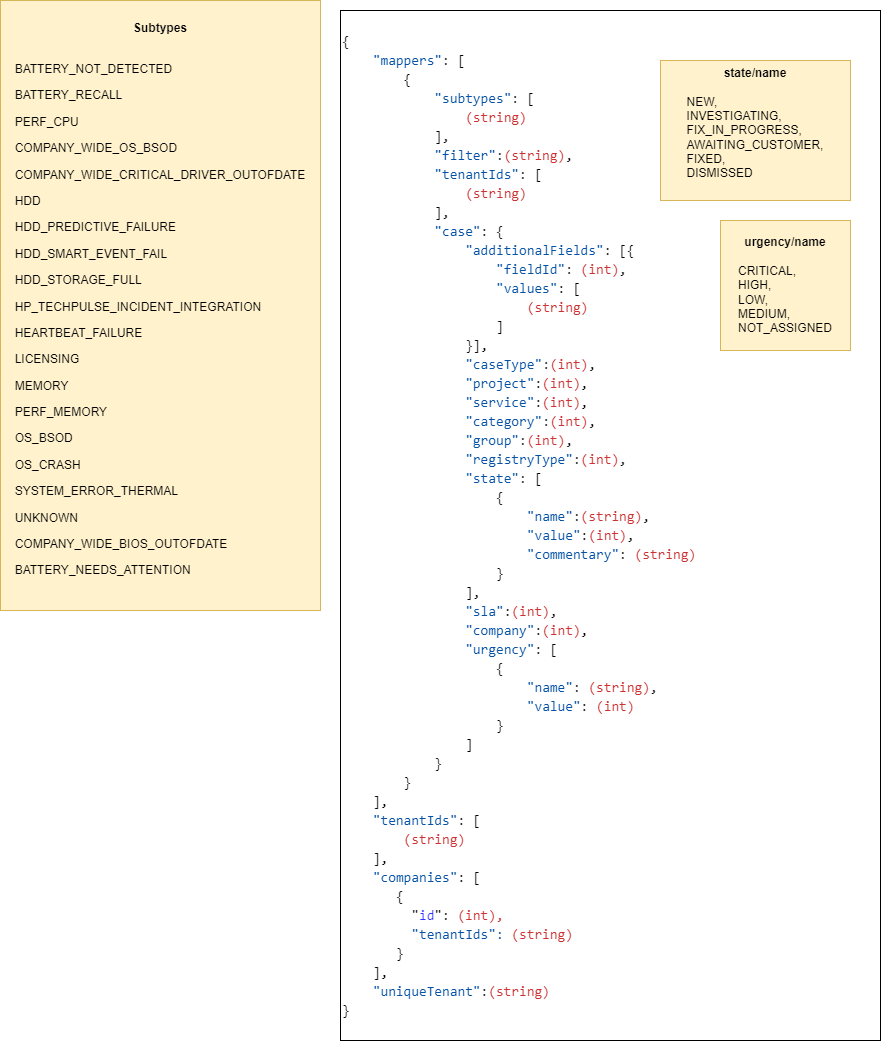Click OS_CRASH subtype text
881x1041 pixels.
pos(48,465)
